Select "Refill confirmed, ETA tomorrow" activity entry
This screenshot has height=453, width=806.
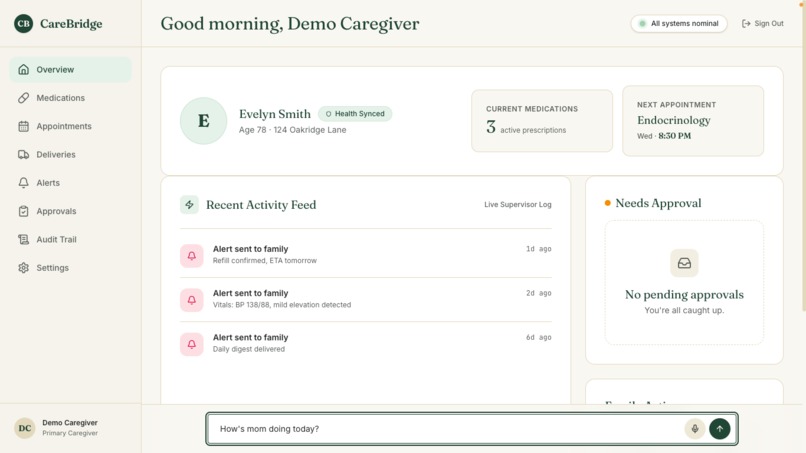coord(365,255)
